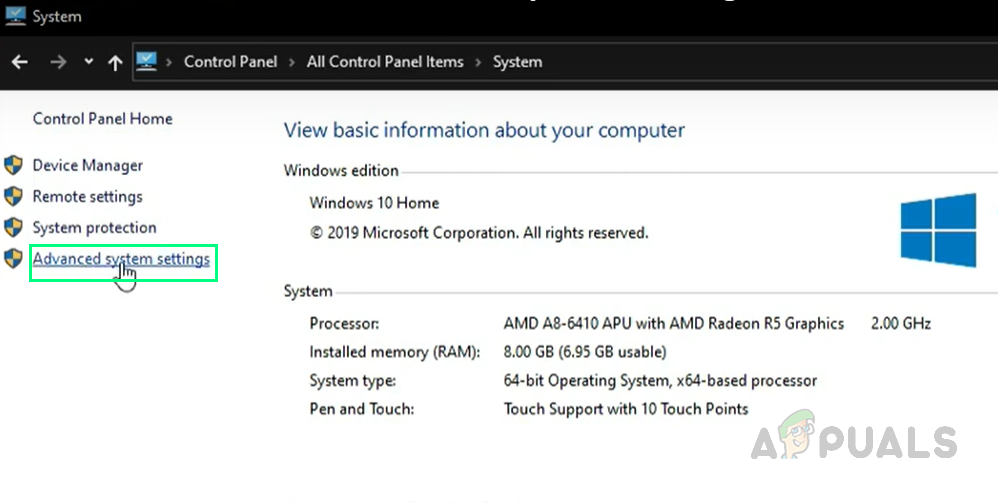Click the forward navigation arrow
Viewport: 998px width, 503px height.
point(57,62)
